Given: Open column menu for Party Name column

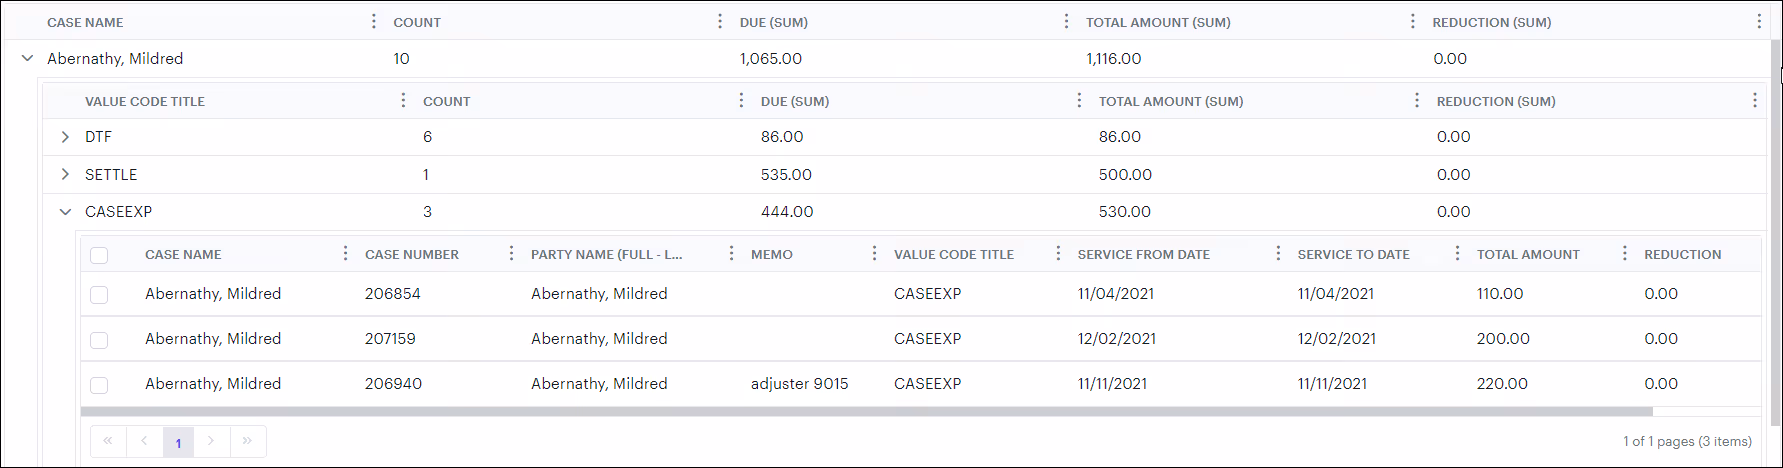Looking at the screenshot, I should pos(731,254).
